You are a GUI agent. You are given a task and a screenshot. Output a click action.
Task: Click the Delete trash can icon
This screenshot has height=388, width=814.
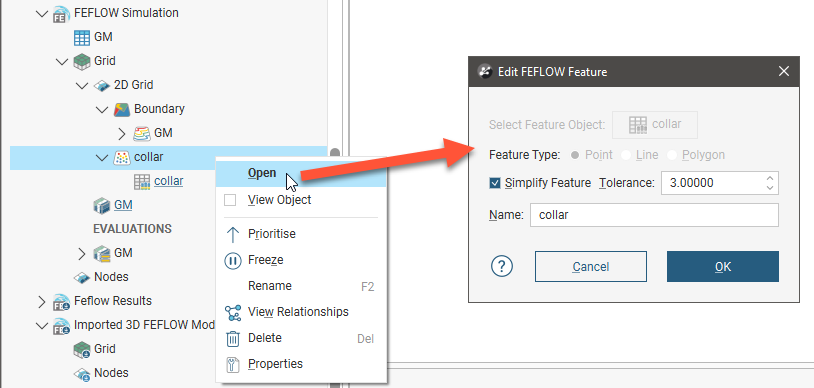[x=233, y=338]
